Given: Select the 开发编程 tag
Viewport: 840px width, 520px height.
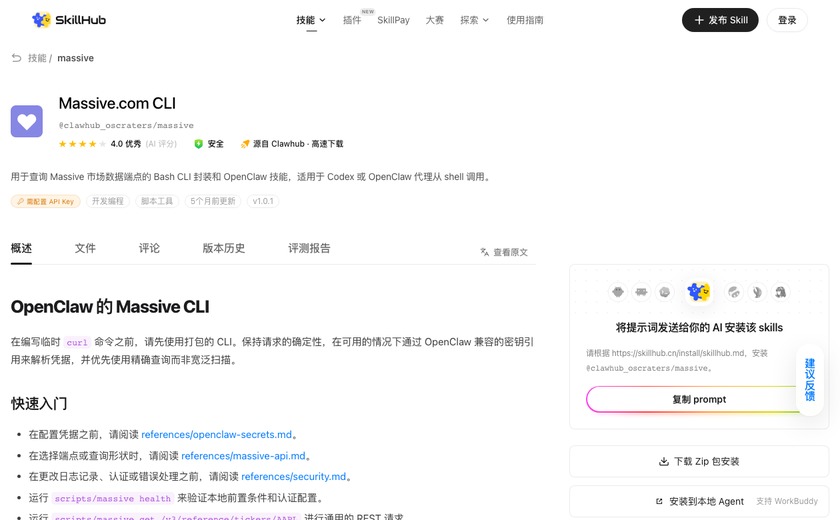Looking at the screenshot, I should [108, 201].
